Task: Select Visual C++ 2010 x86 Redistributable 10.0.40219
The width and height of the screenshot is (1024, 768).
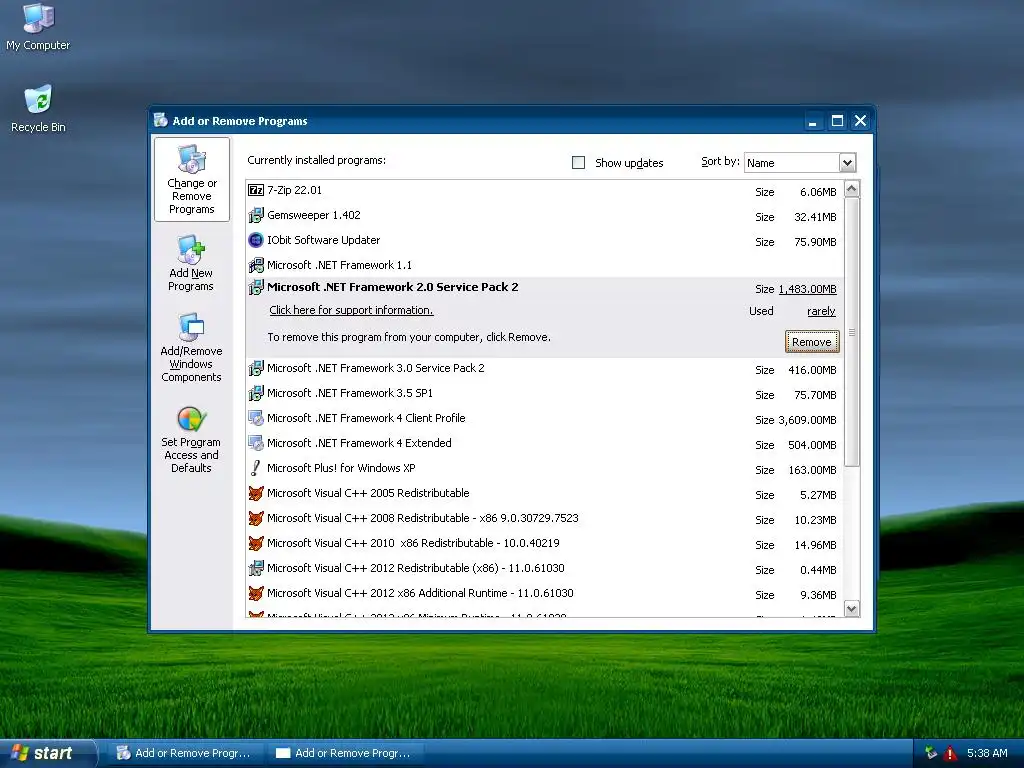Action: [x=545, y=543]
